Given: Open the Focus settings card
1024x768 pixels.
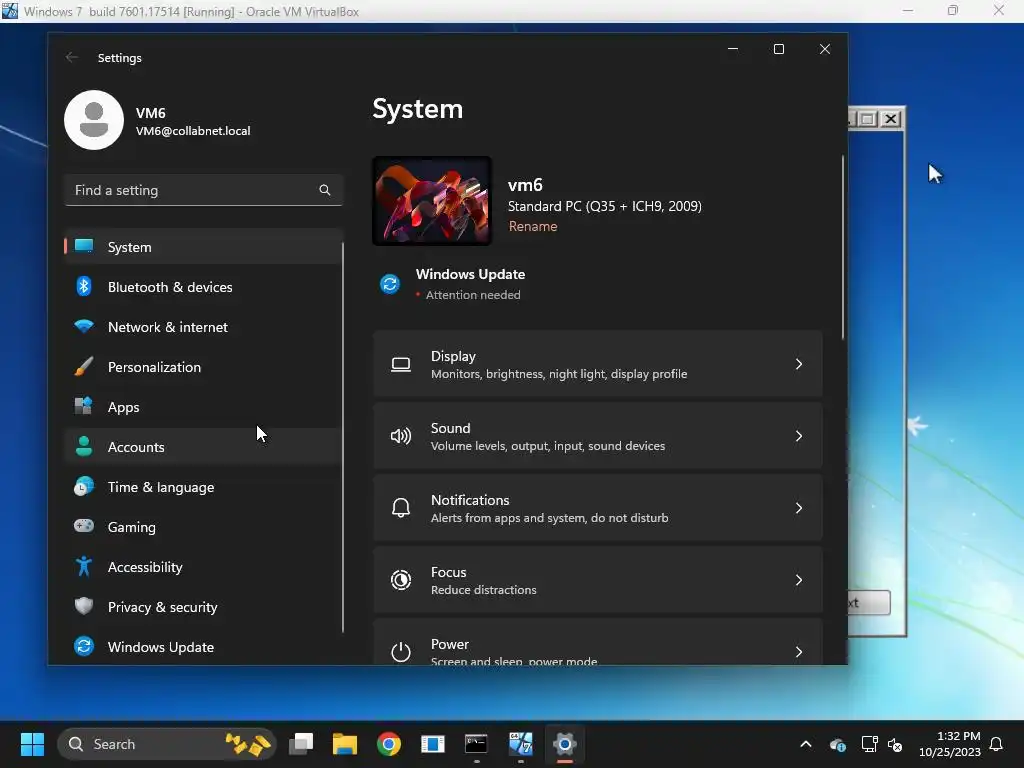Looking at the screenshot, I should point(598,580).
